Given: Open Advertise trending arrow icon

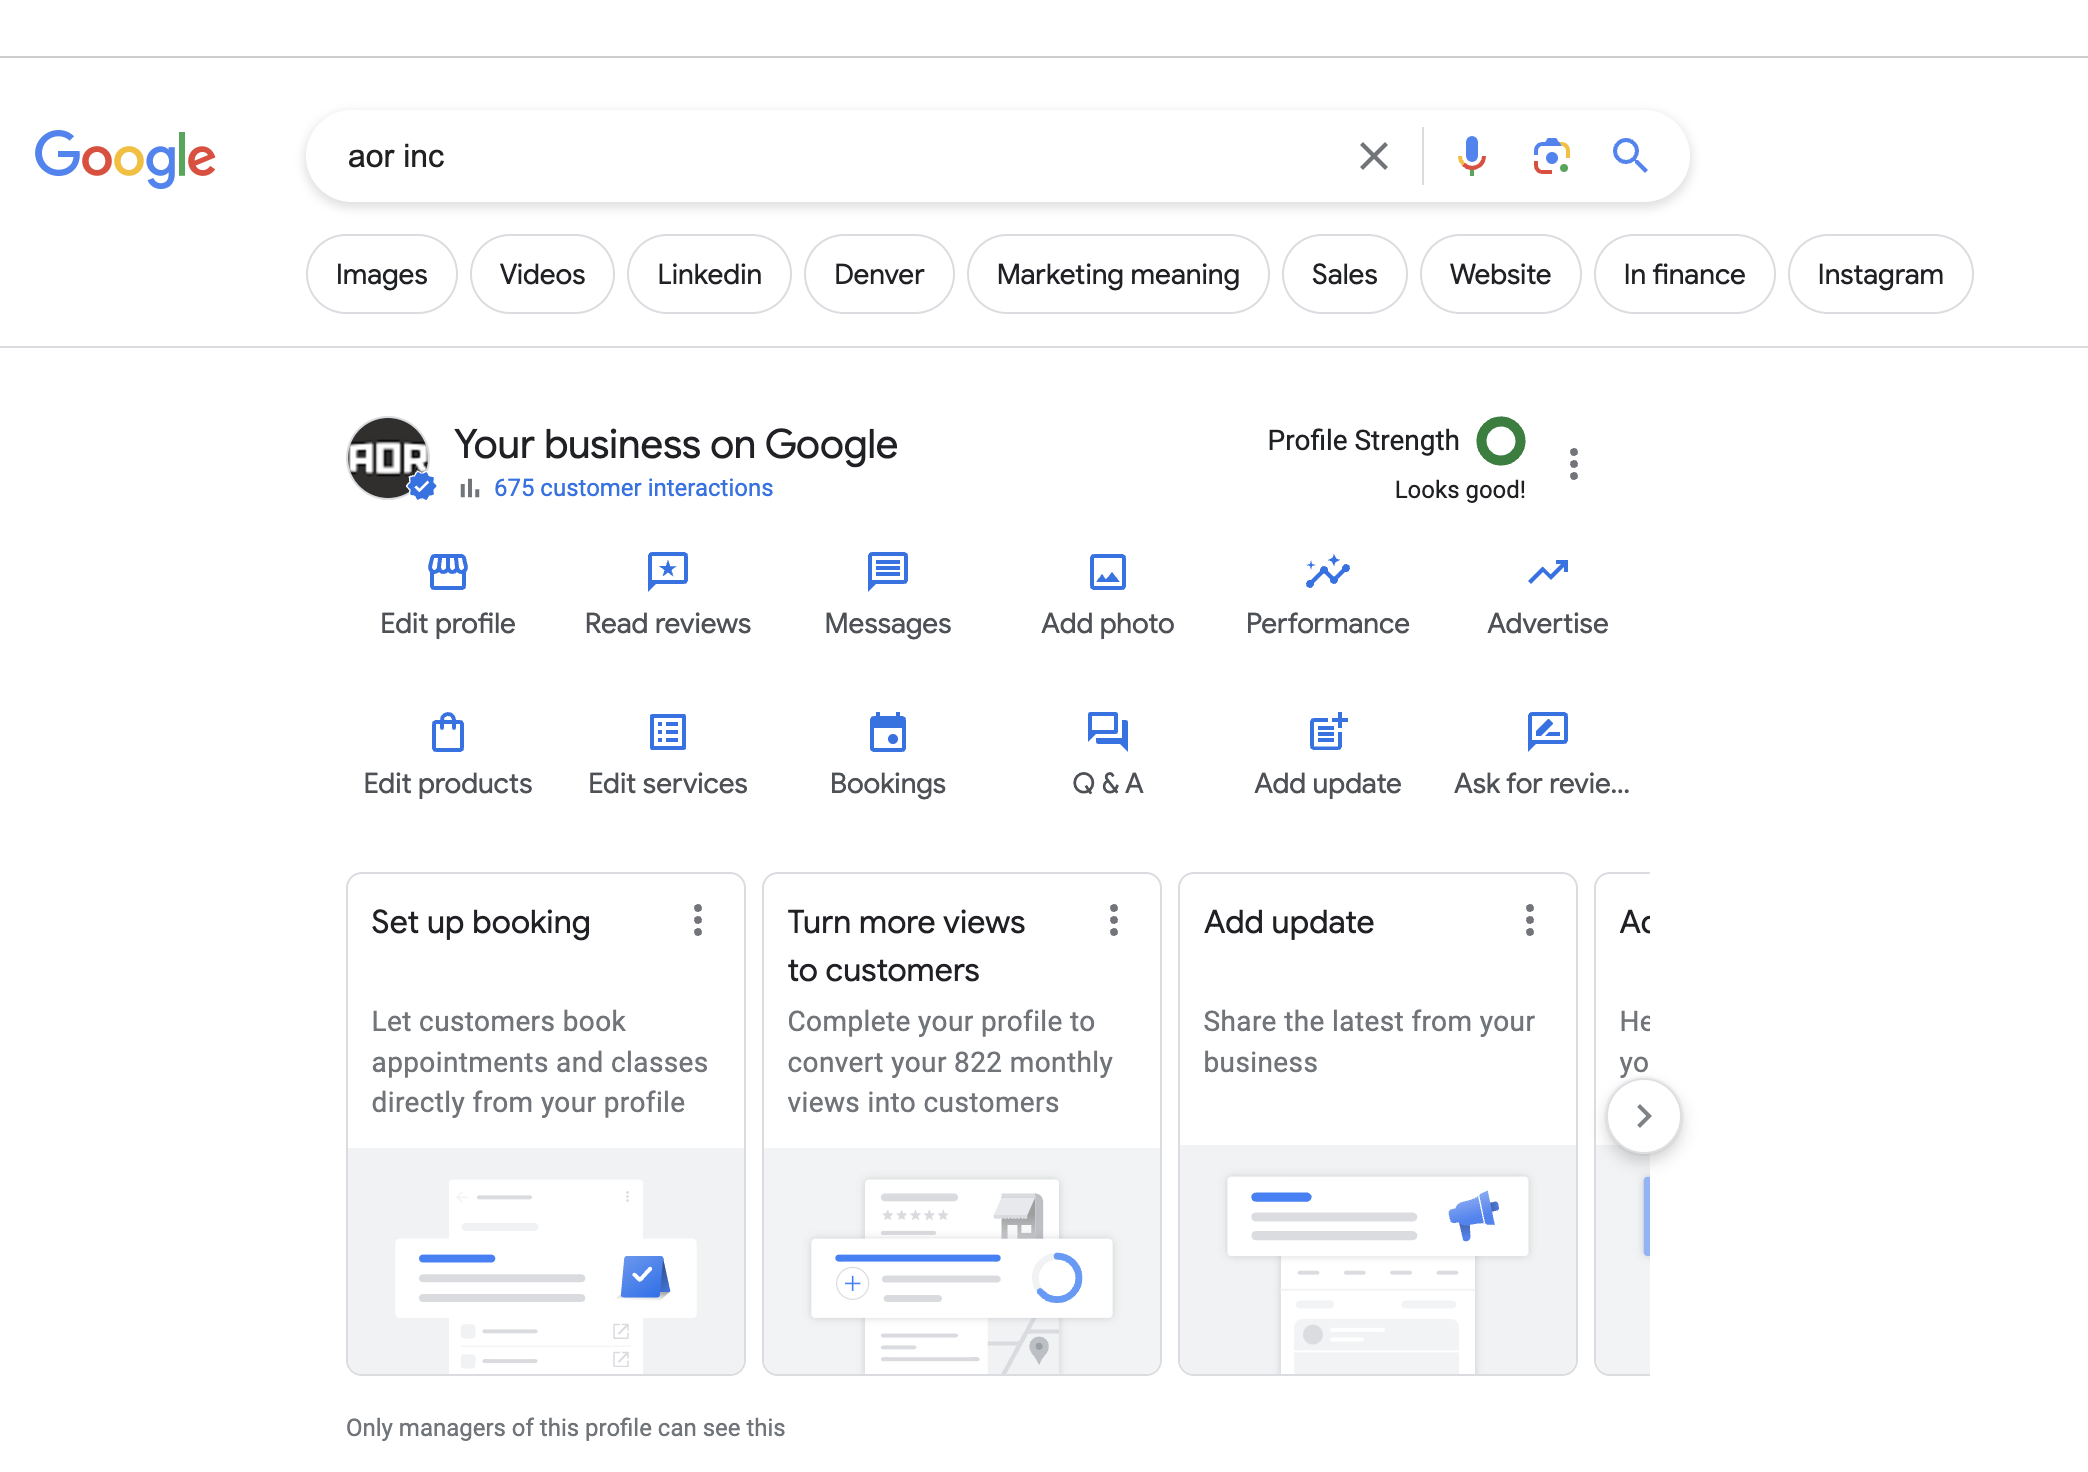Looking at the screenshot, I should (1548, 572).
